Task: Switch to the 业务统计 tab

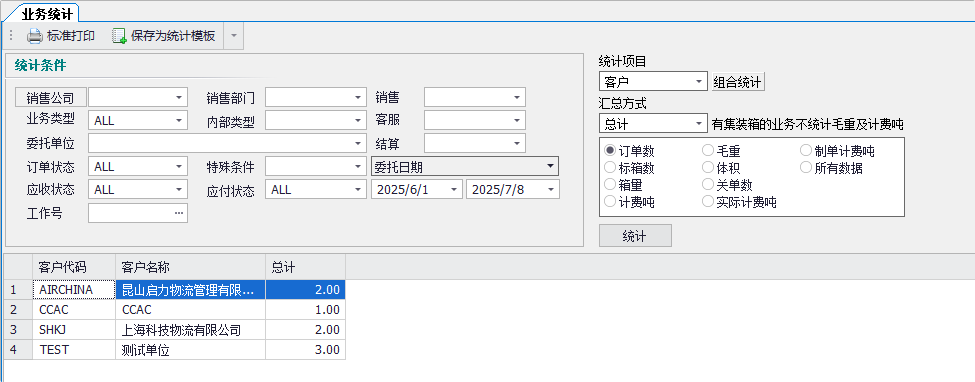Action: click(x=47, y=13)
